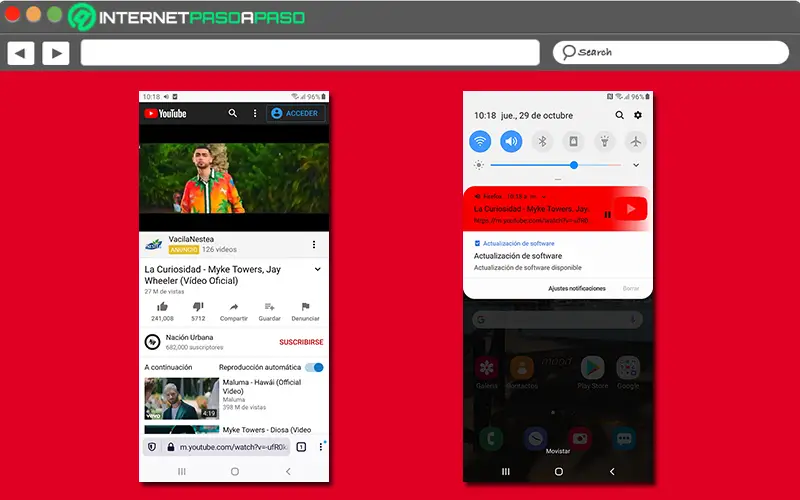800x500 pixels.
Task: Tap right phone home button
Action: point(559,471)
